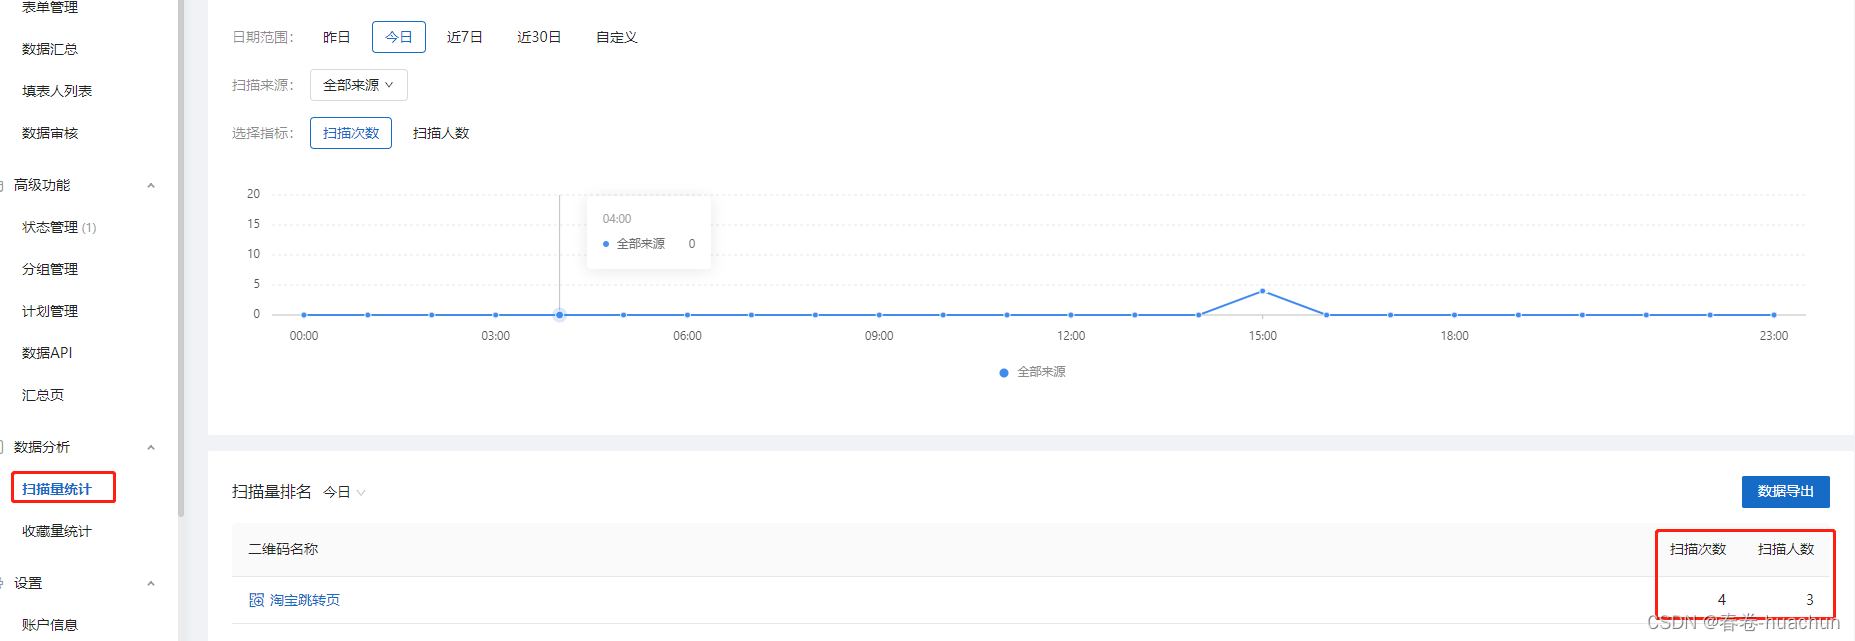Viewport: 1855px width, 641px height.
Task: Click the highlighted 04:00 data point
Action: pos(560,315)
